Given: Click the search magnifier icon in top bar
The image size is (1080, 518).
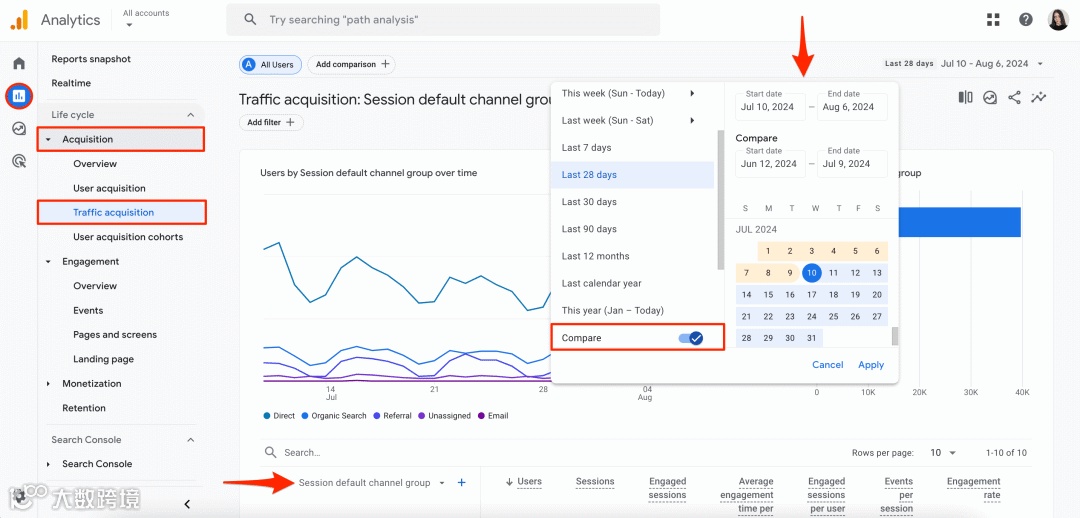Looking at the screenshot, I should tap(251, 20).
